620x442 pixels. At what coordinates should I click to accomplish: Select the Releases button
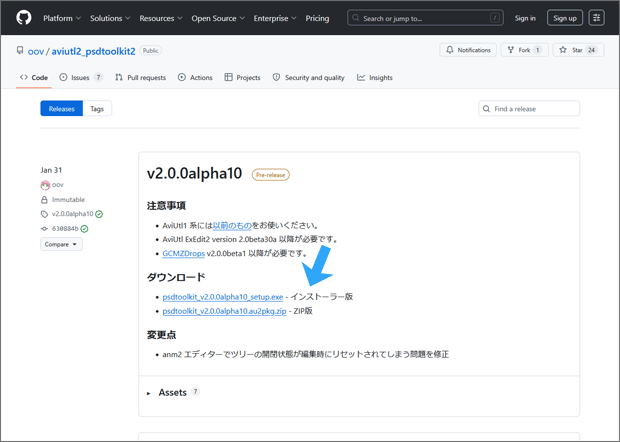(62, 109)
